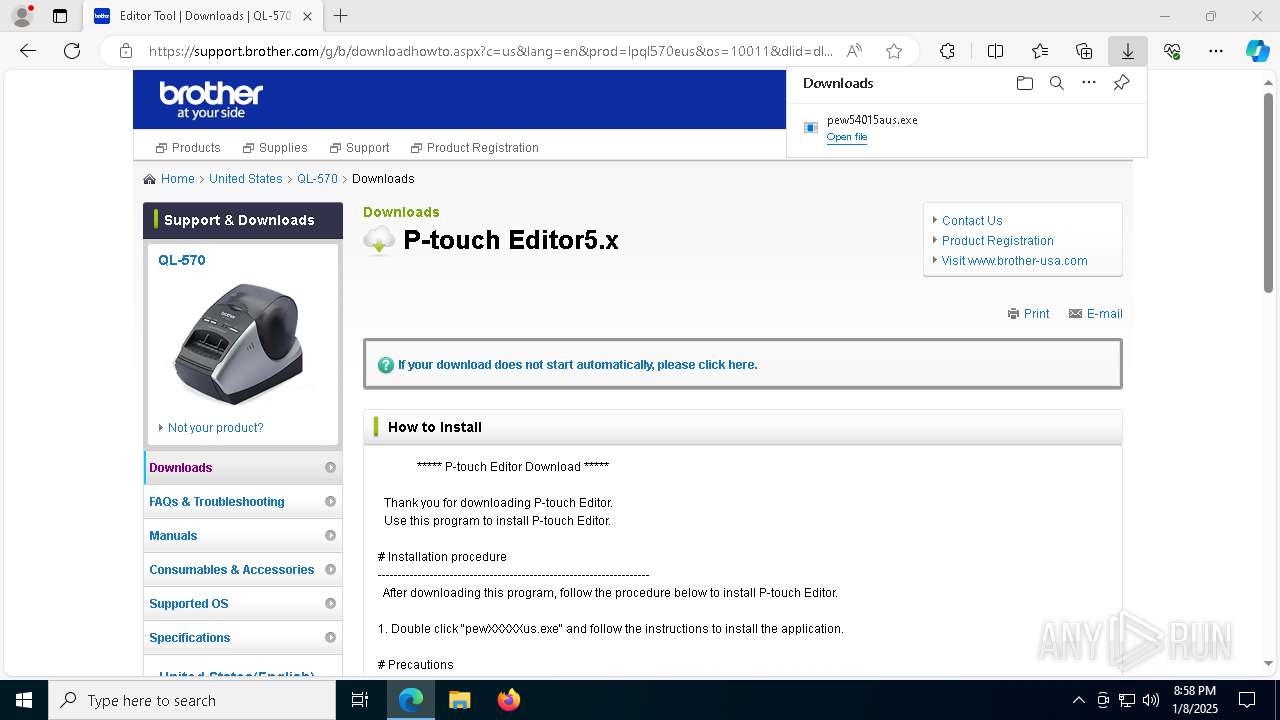The image size is (1280, 720).
Task: Open Windows Start menu
Action: (x=24, y=700)
